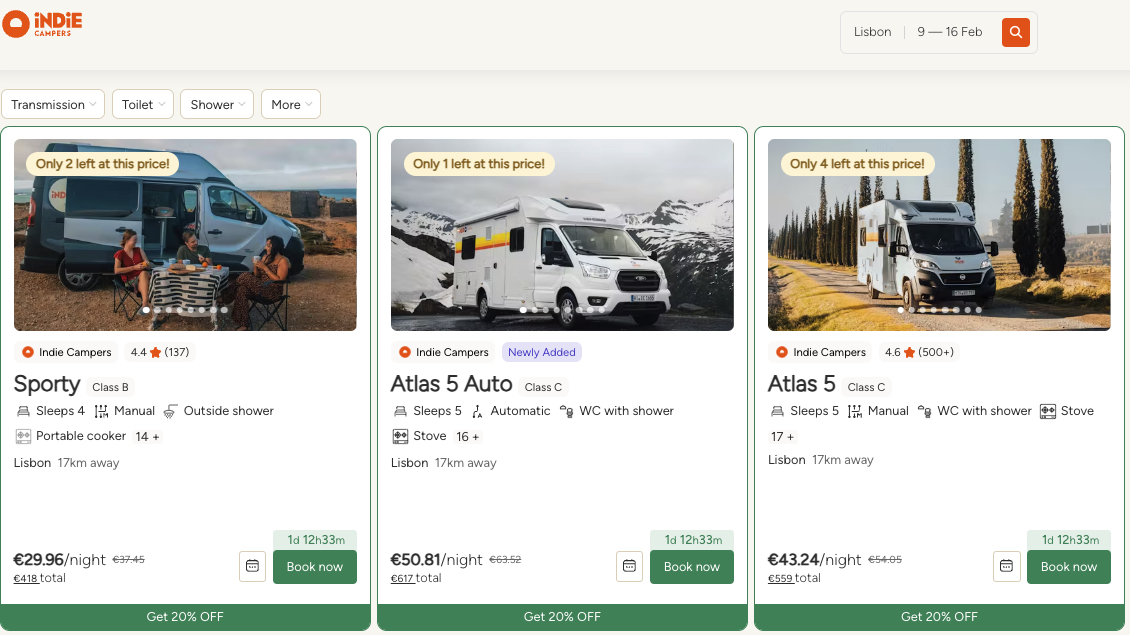Open the Atlas 5 Auto camper photo
Image resolution: width=1130 pixels, height=635 pixels.
[x=562, y=234]
